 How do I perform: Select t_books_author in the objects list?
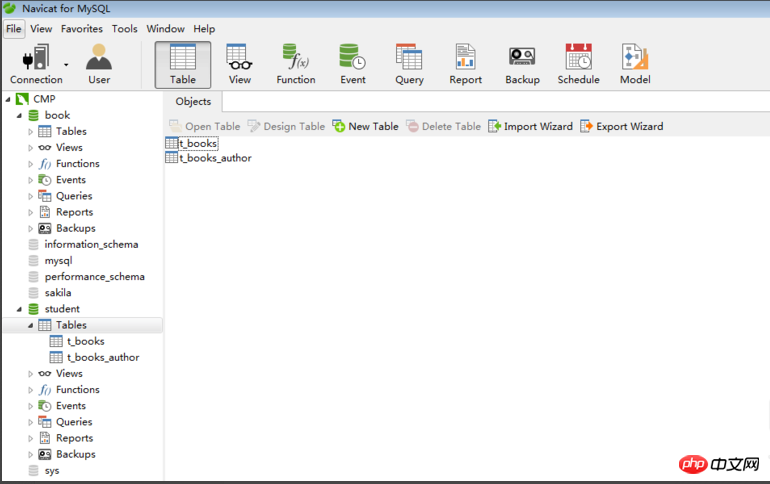[x=214, y=158]
